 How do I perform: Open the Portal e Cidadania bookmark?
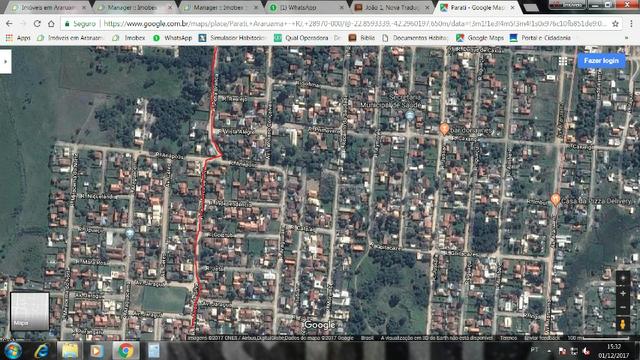tap(540, 38)
